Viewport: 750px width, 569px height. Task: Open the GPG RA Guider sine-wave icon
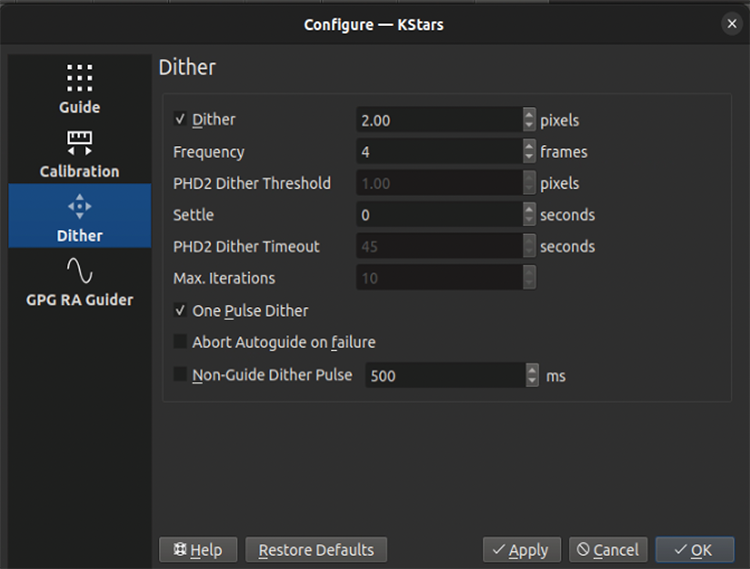[79, 271]
